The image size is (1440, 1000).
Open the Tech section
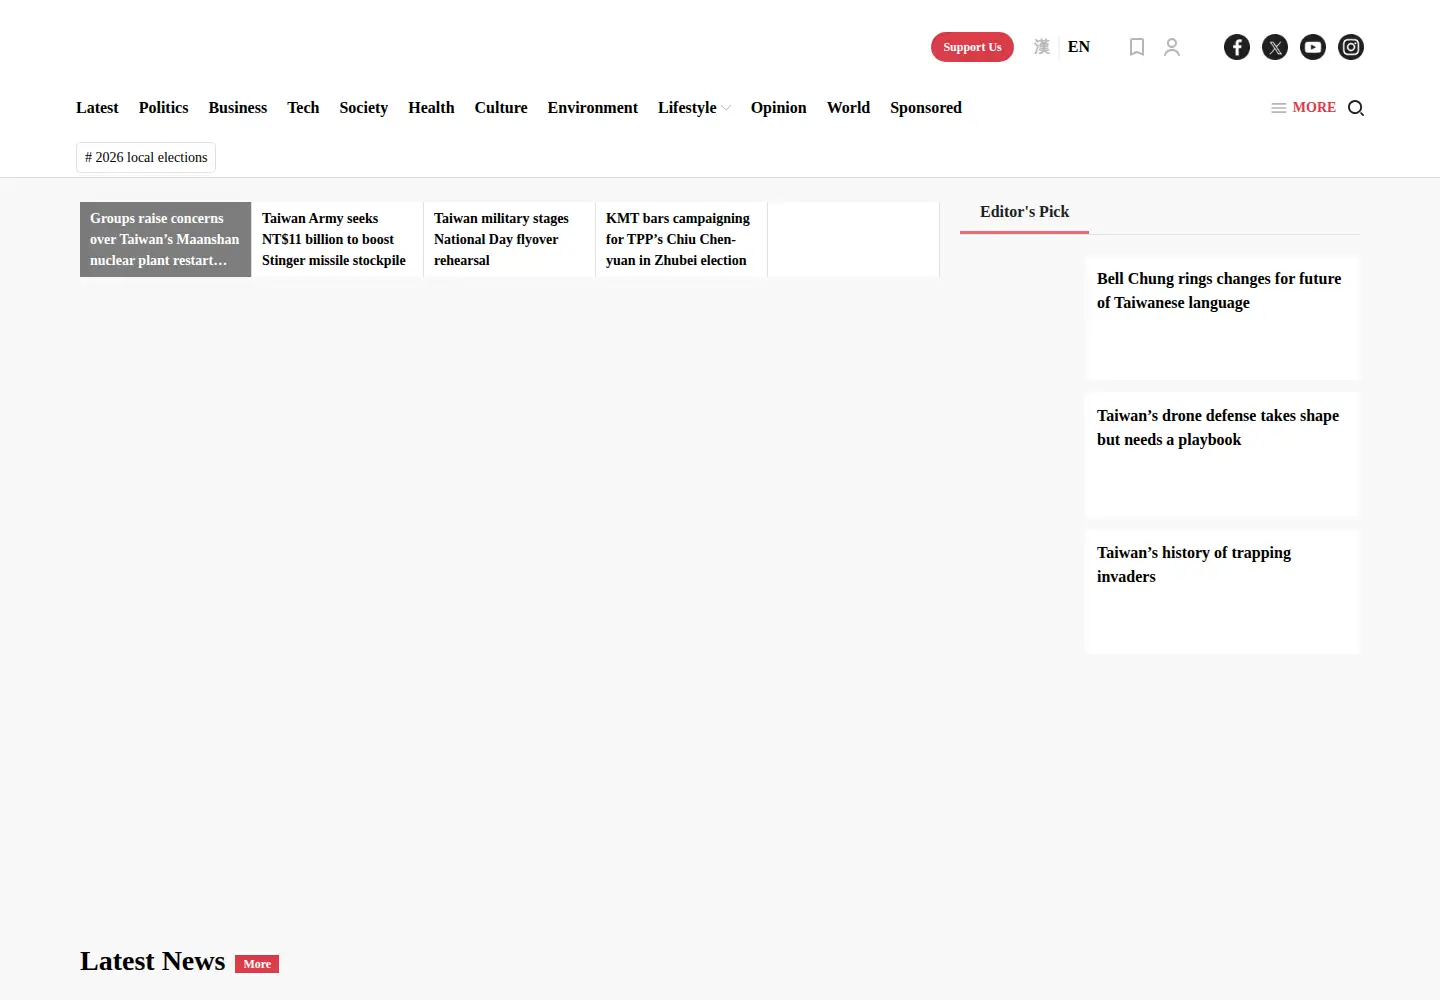(303, 108)
